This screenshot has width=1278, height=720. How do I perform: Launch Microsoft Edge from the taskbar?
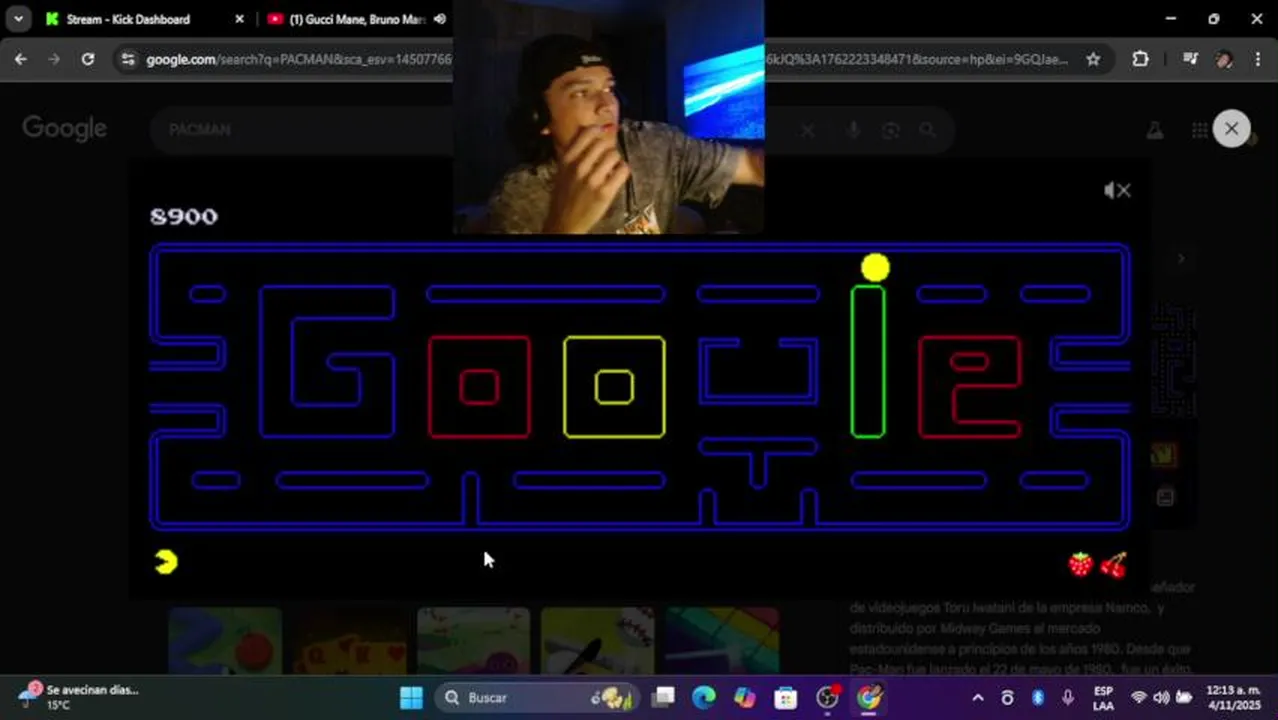point(704,697)
